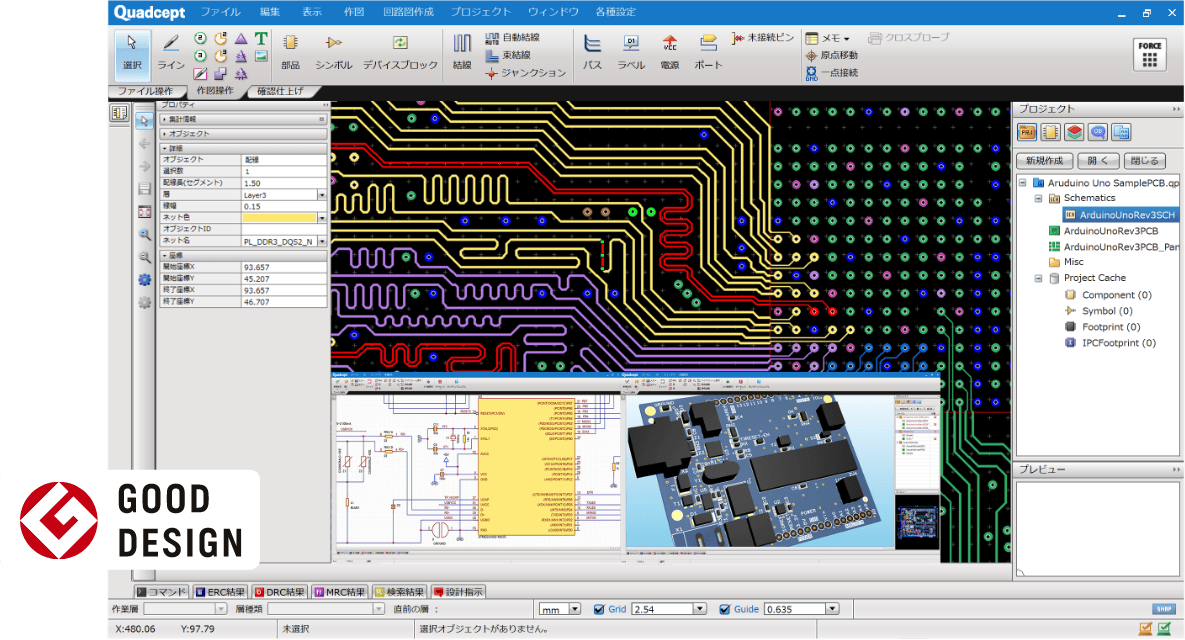Open the プロジェクト (Project) menu

(x=483, y=12)
